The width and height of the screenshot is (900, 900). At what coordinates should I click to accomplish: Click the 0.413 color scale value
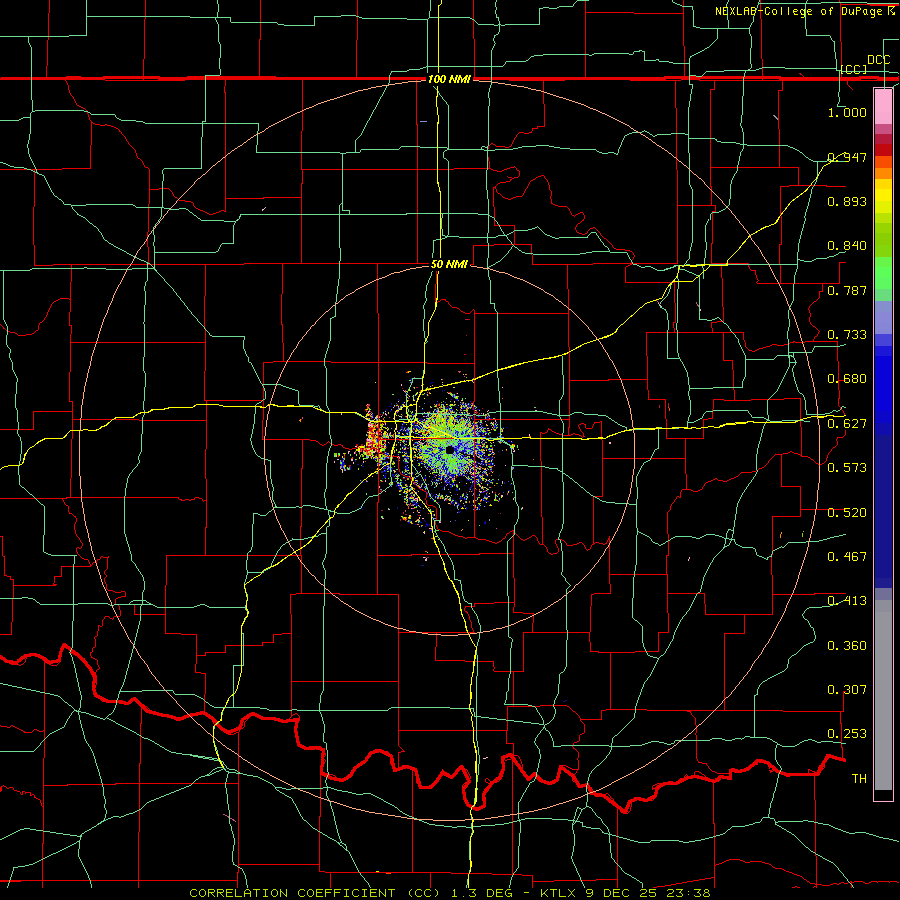click(847, 600)
